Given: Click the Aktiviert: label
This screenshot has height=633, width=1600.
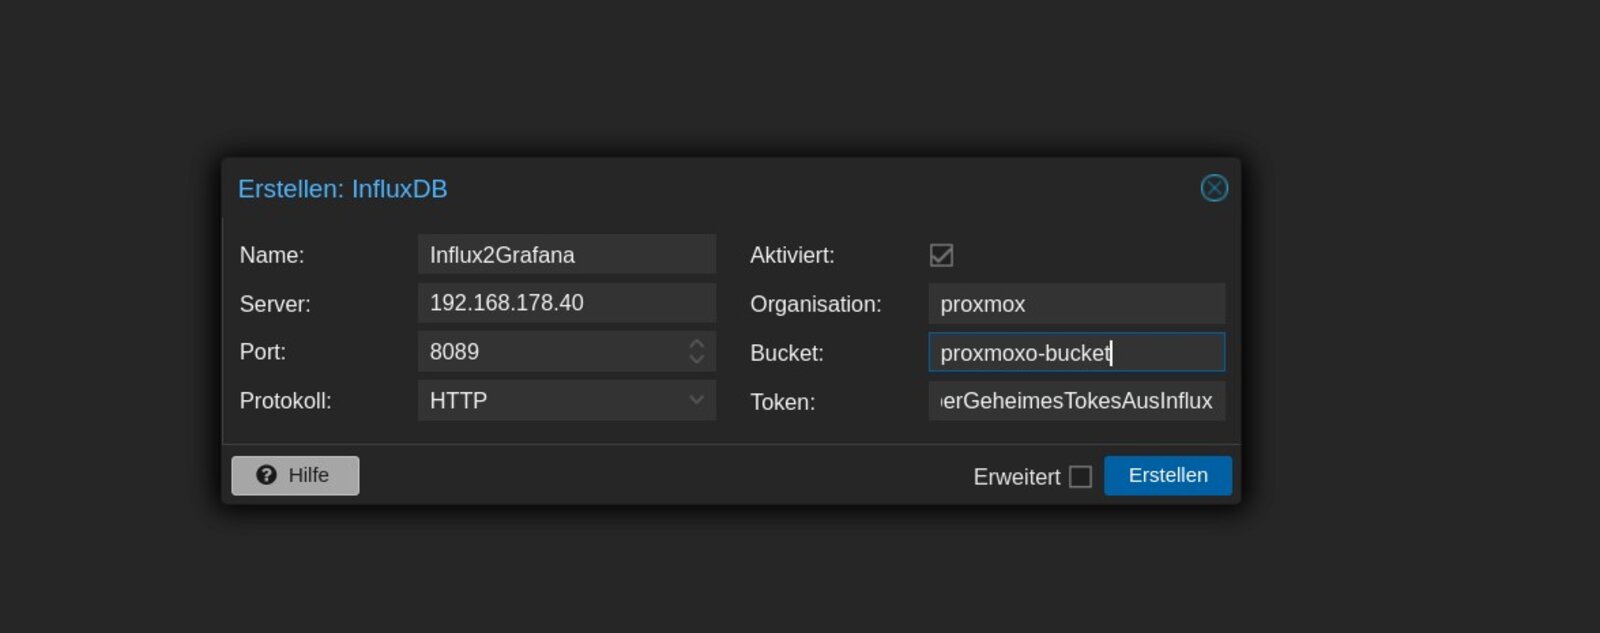Looking at the screenshot, I should pyautogui.click(x=791, y=255).
